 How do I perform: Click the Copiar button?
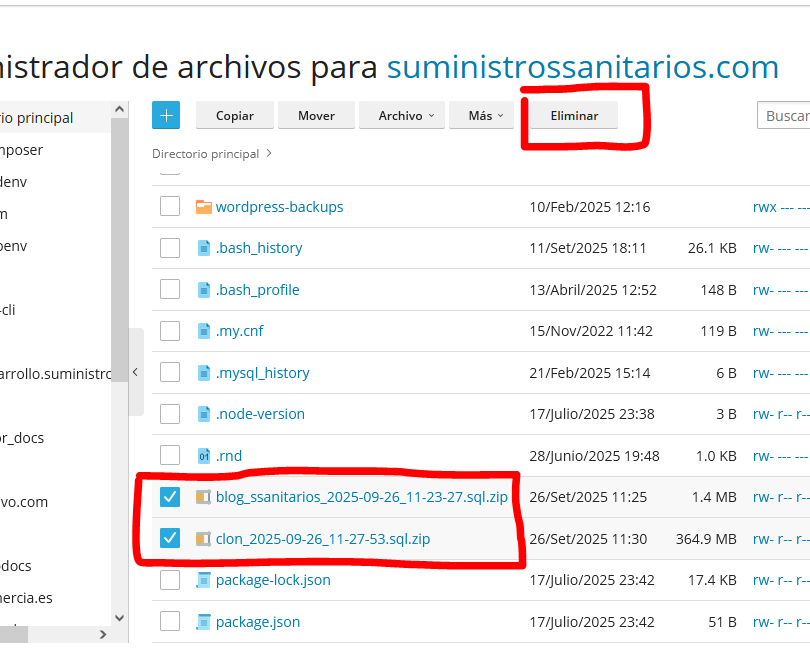click(235, 116)
